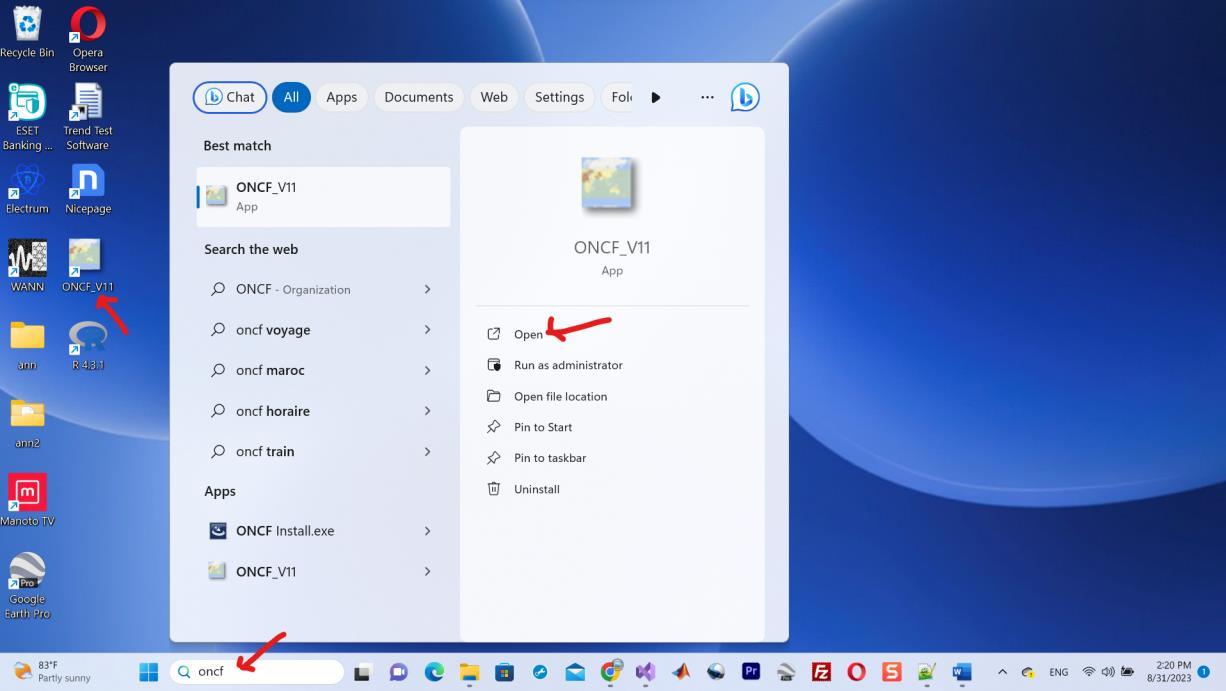Open File Explorer from taskbar
The width and height of the screenshot is (1226, 691).
point(470,671)
